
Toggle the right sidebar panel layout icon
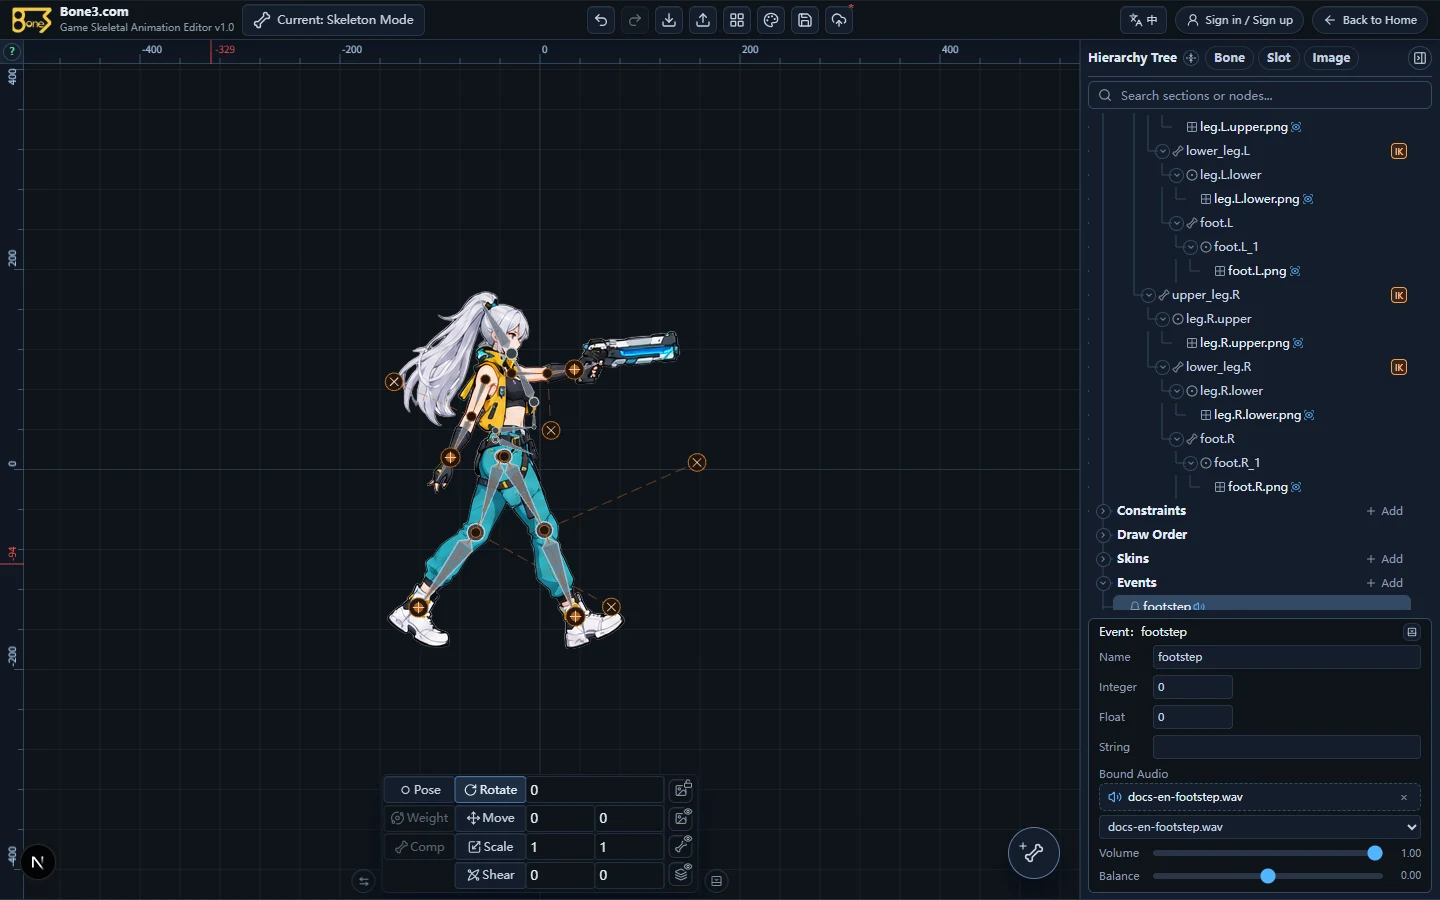(x=1419, y=58)
